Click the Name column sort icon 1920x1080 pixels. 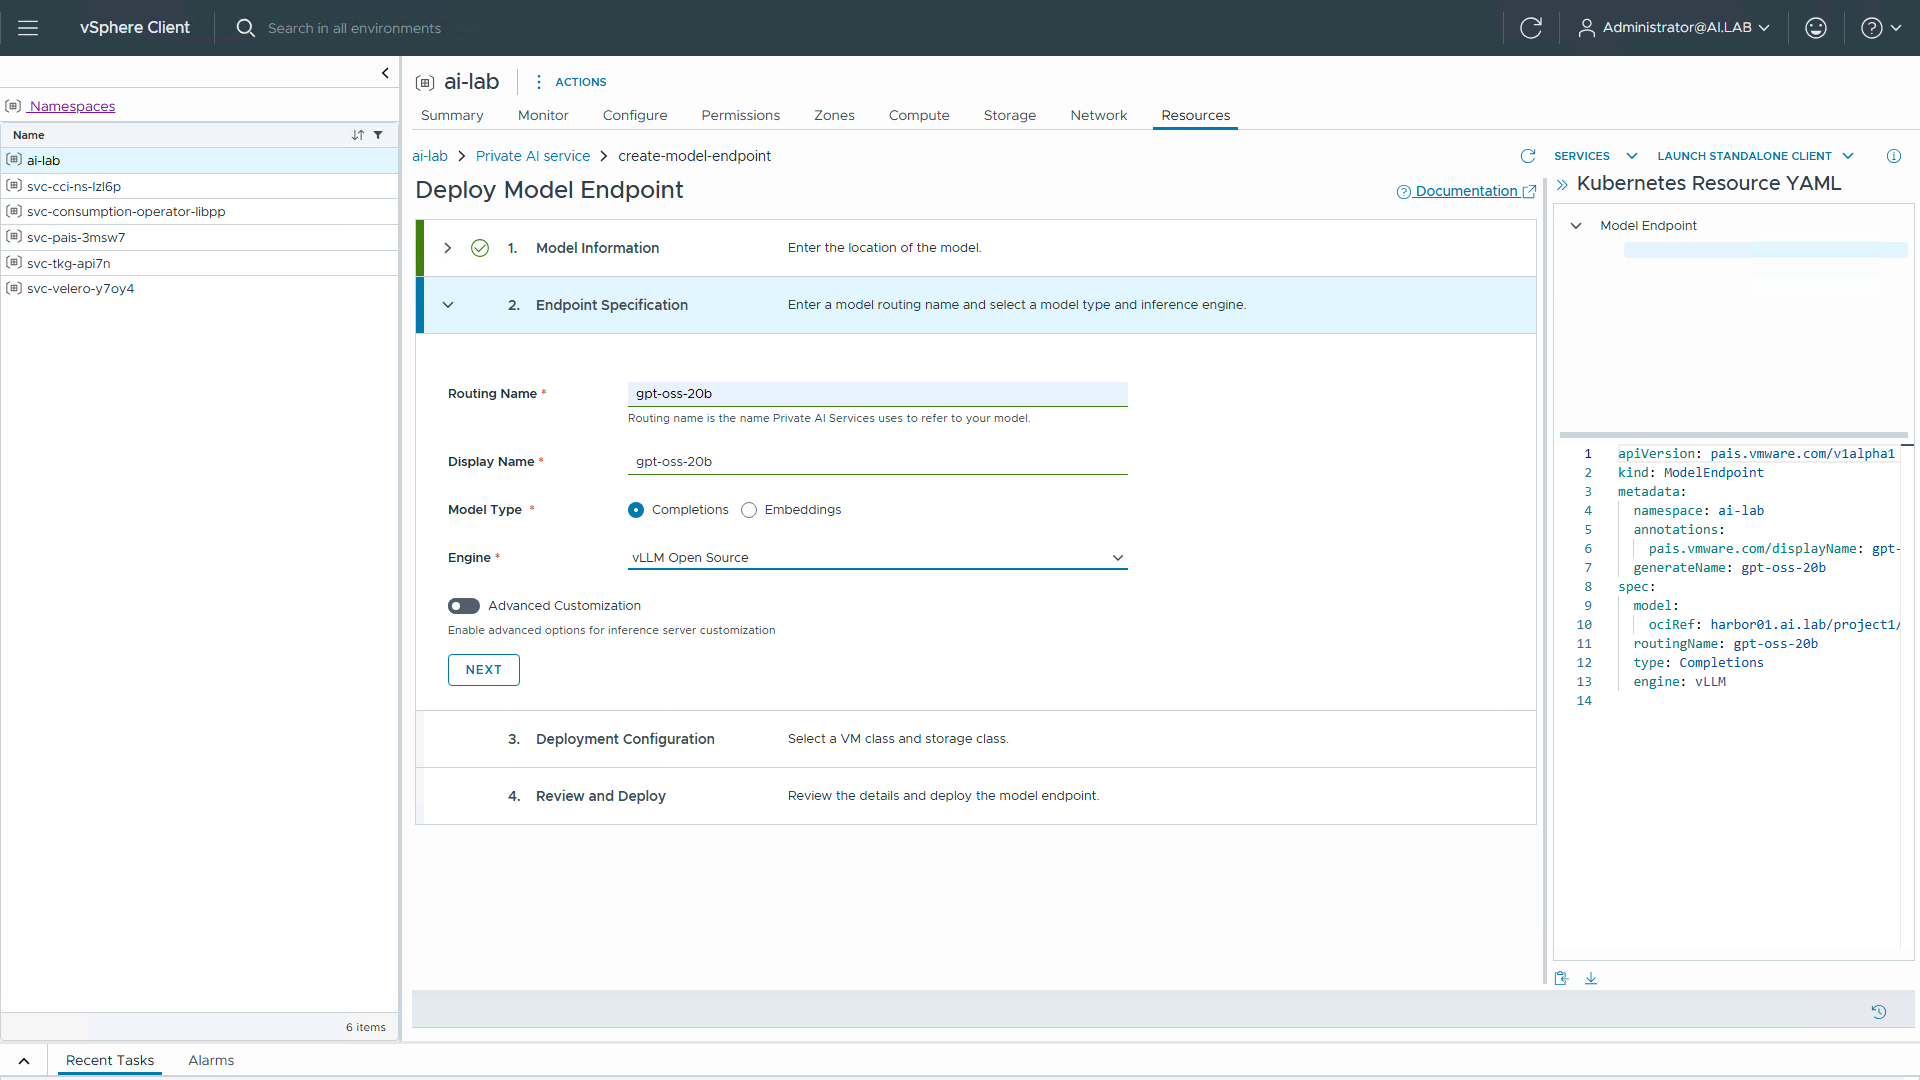[358, 135]
